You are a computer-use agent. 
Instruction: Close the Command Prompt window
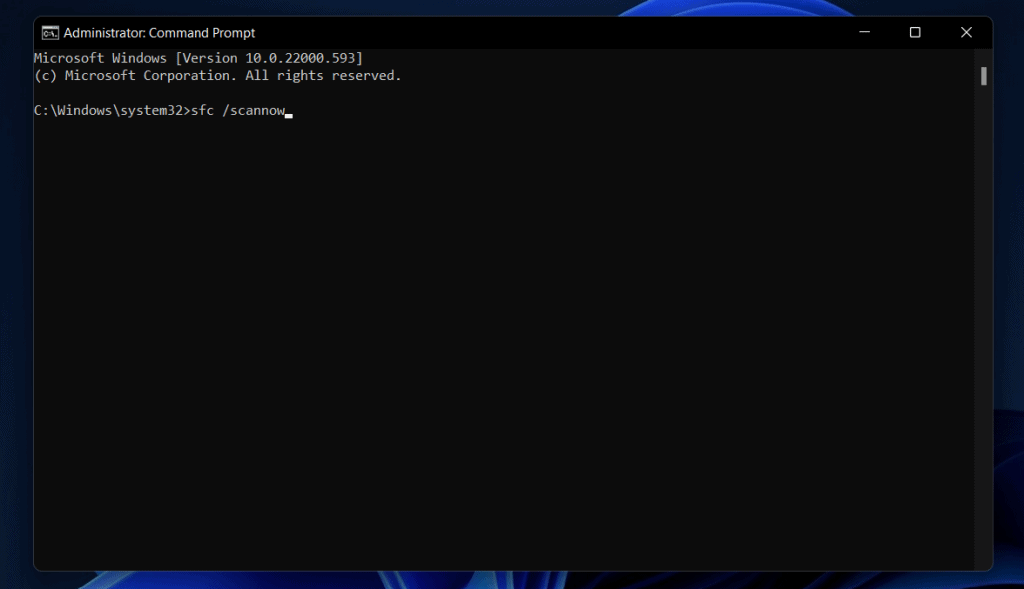coord(966,32)
